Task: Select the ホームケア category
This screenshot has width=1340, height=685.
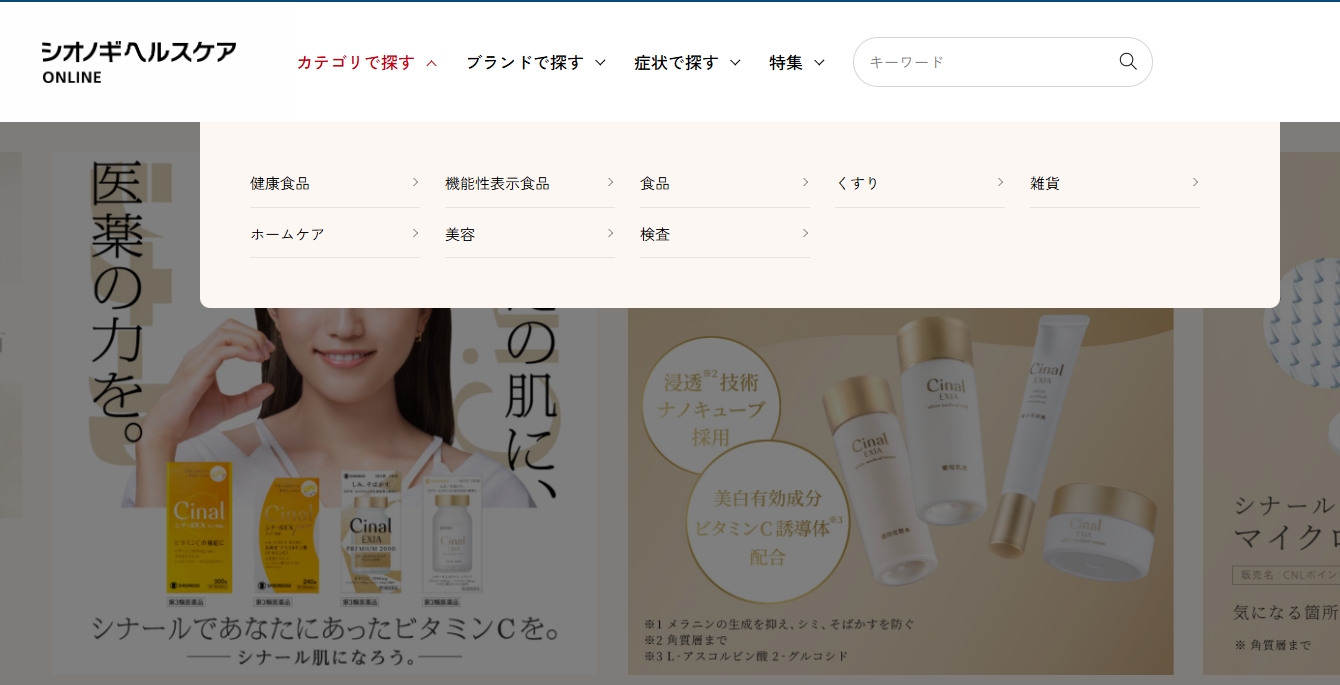Action: coord(335,233)
